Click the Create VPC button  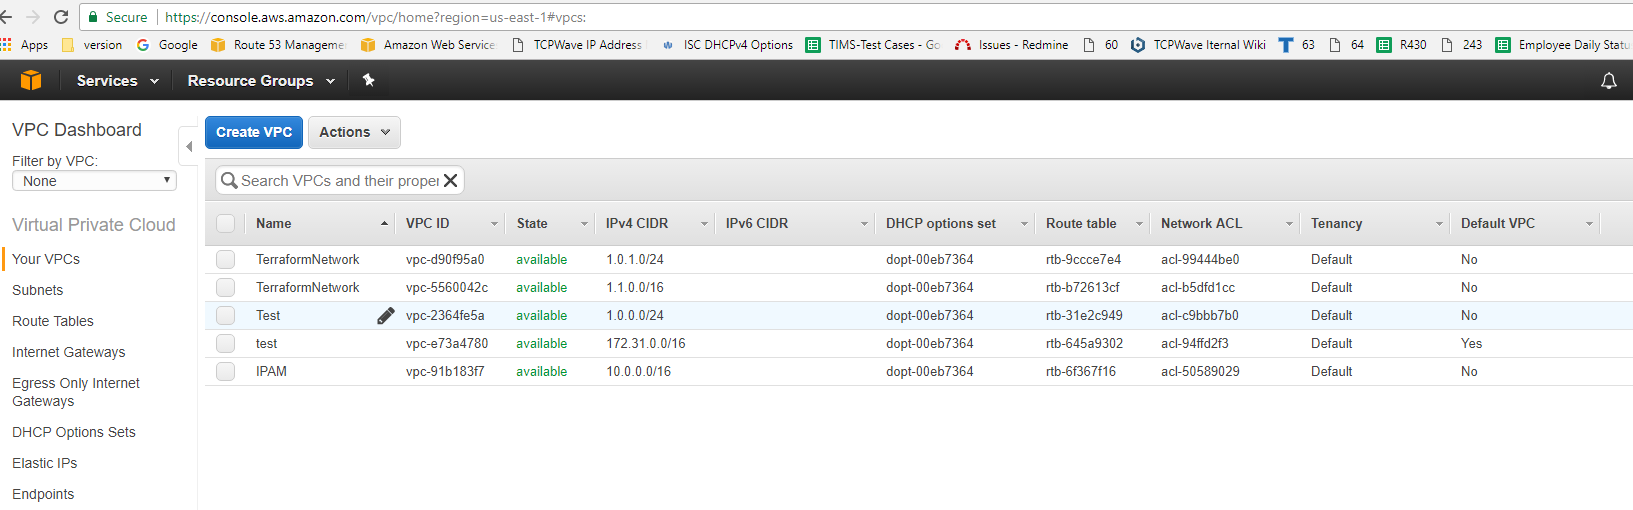click(254, 132)
